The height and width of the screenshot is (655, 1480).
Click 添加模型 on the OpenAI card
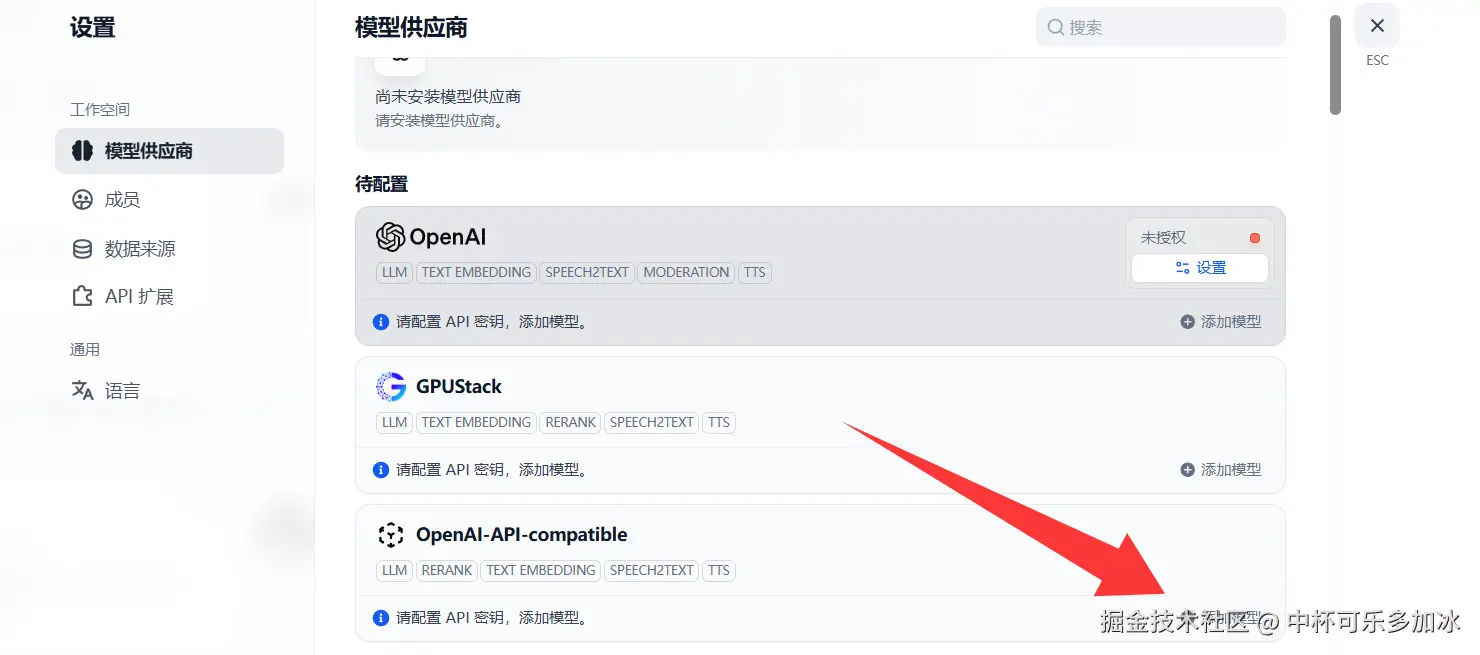[x=1221, y=322]
